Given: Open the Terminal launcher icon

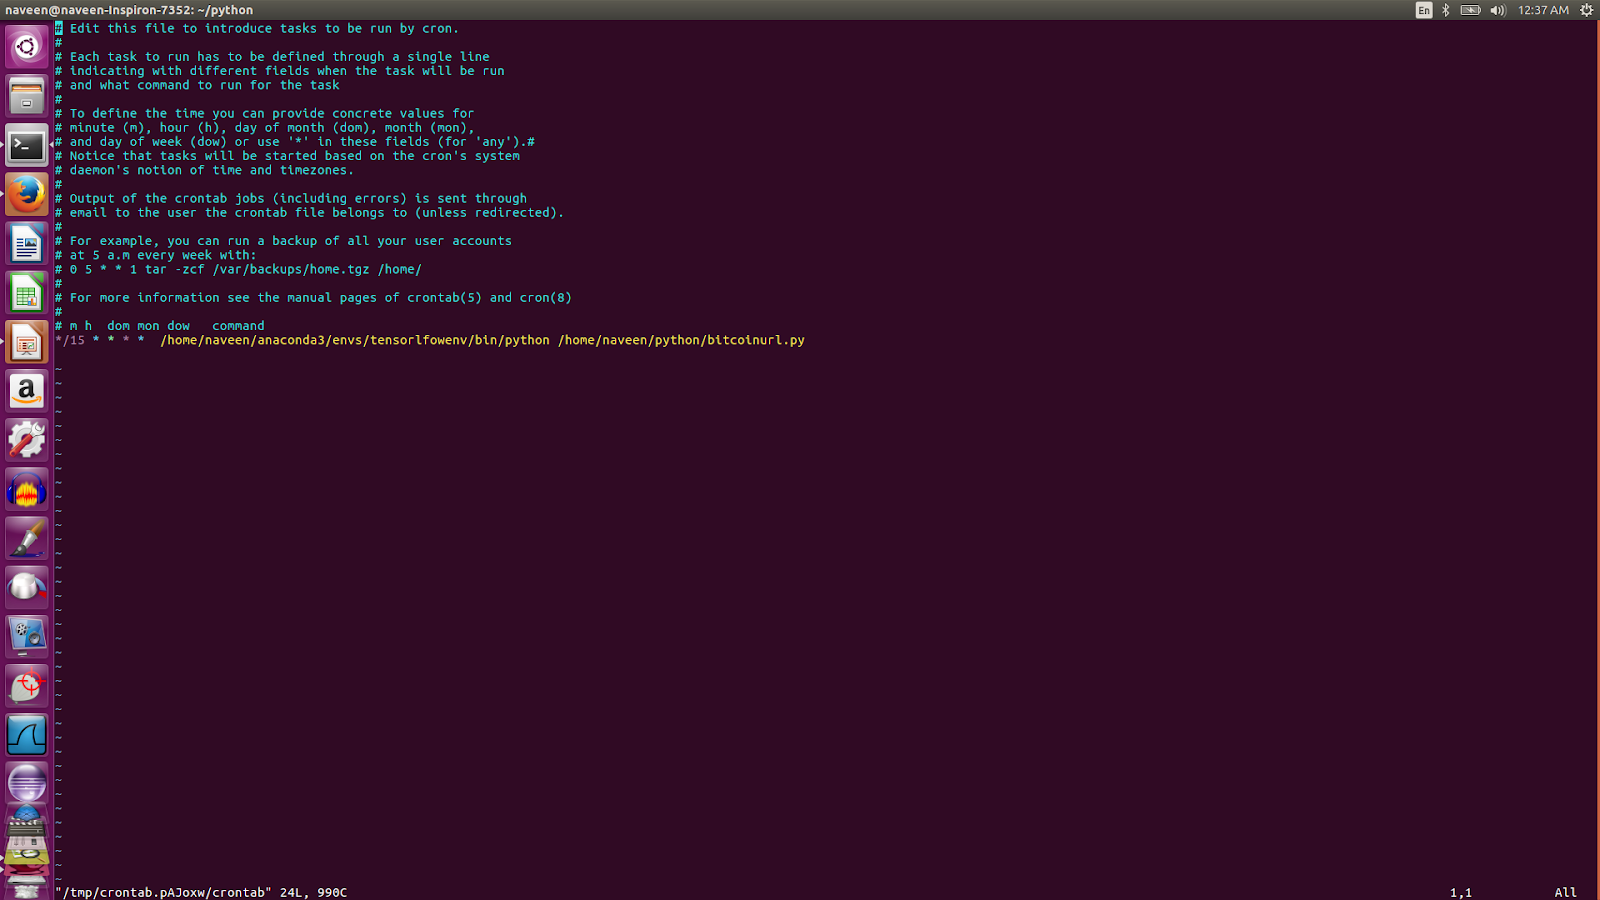Looking at the screenshot, I should pos(26,145).
